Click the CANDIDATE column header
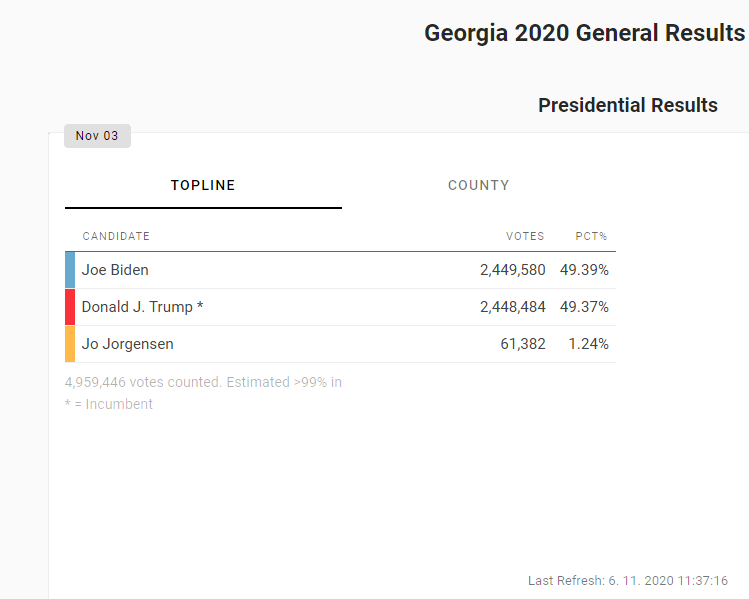Screen dimensions: 749x599 coord(116,237)
